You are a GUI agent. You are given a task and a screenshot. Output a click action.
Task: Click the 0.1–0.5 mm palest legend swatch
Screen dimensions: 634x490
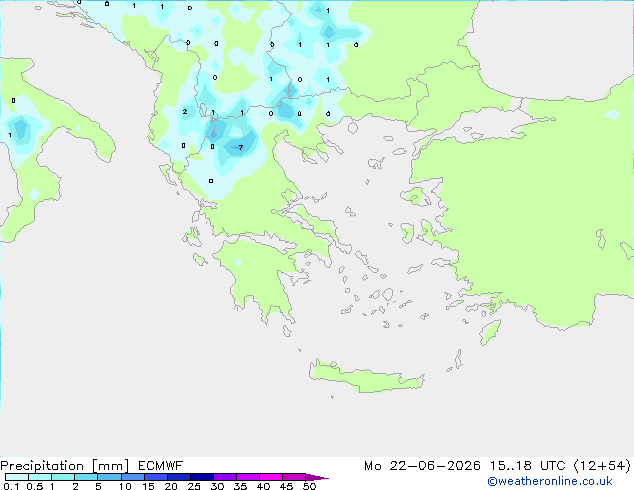click(x=17, y=477)
